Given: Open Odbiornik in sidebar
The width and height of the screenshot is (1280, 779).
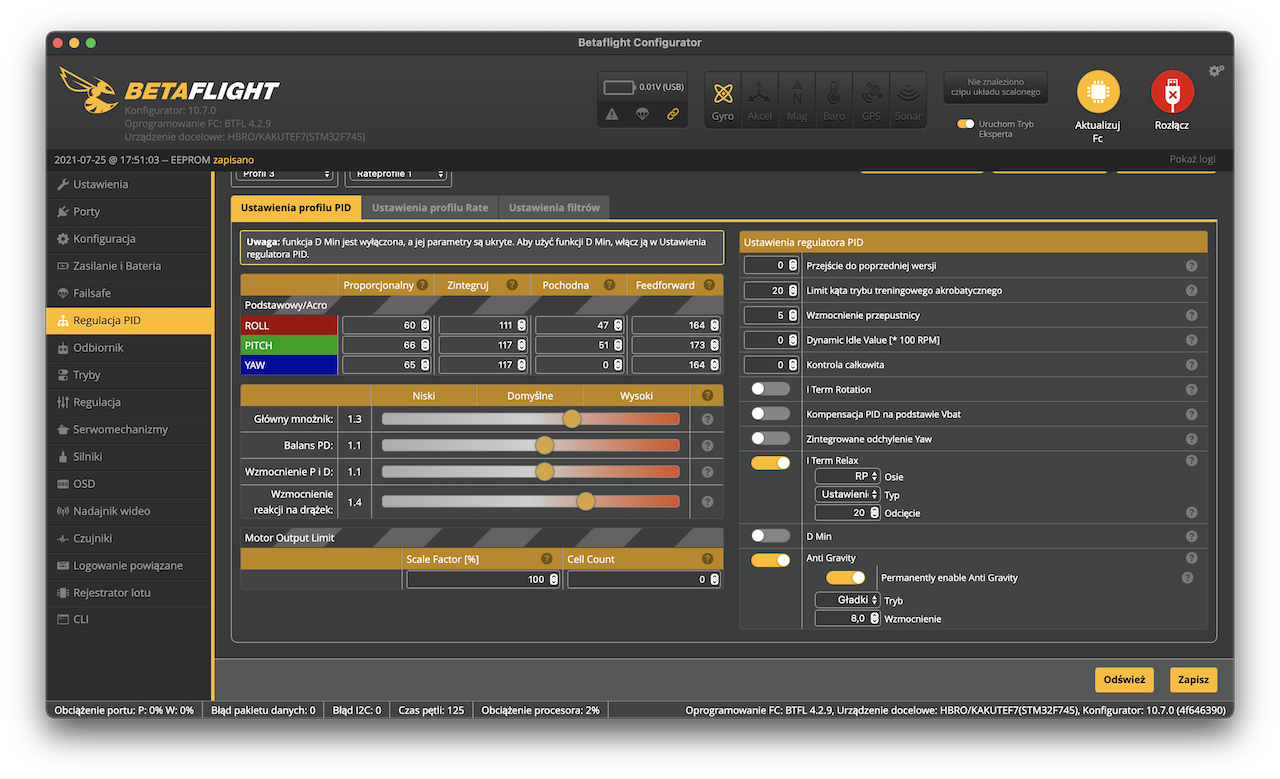Looking at the screenshot, I should point(129,348).
